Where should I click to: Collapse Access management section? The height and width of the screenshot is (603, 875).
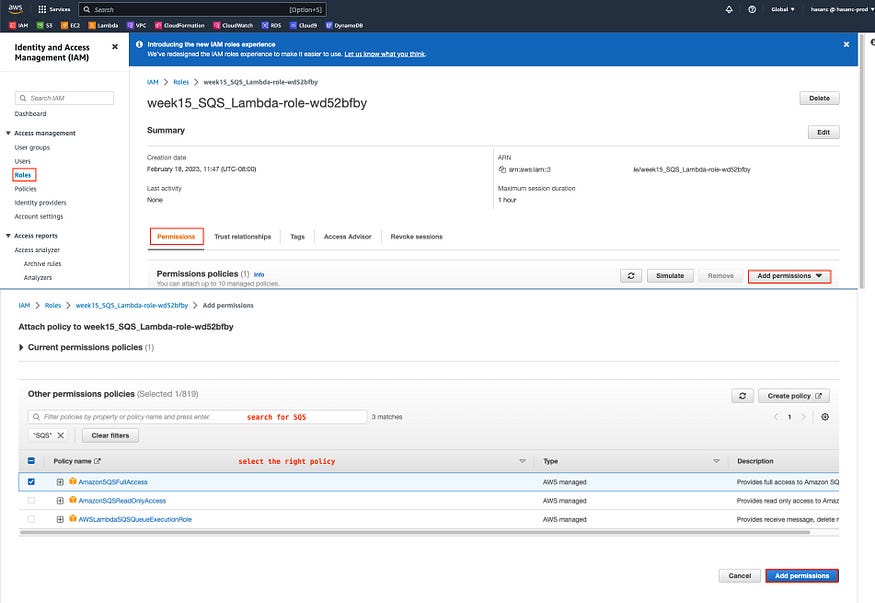pos(8,133)
